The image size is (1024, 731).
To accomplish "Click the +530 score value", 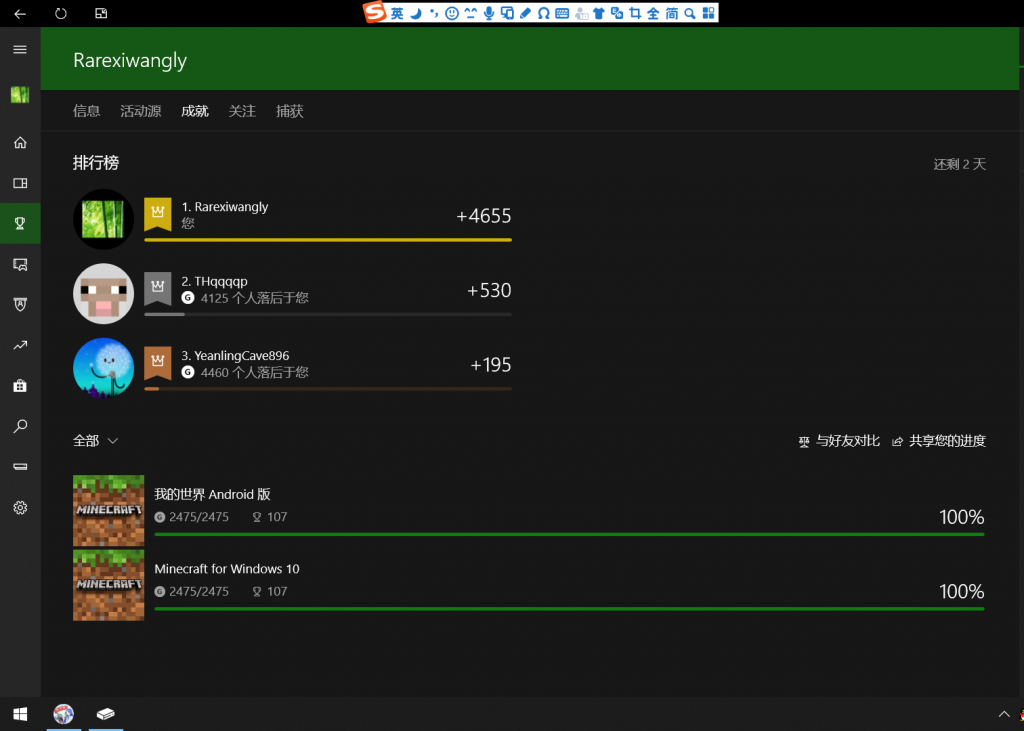I will coord(489,290).
